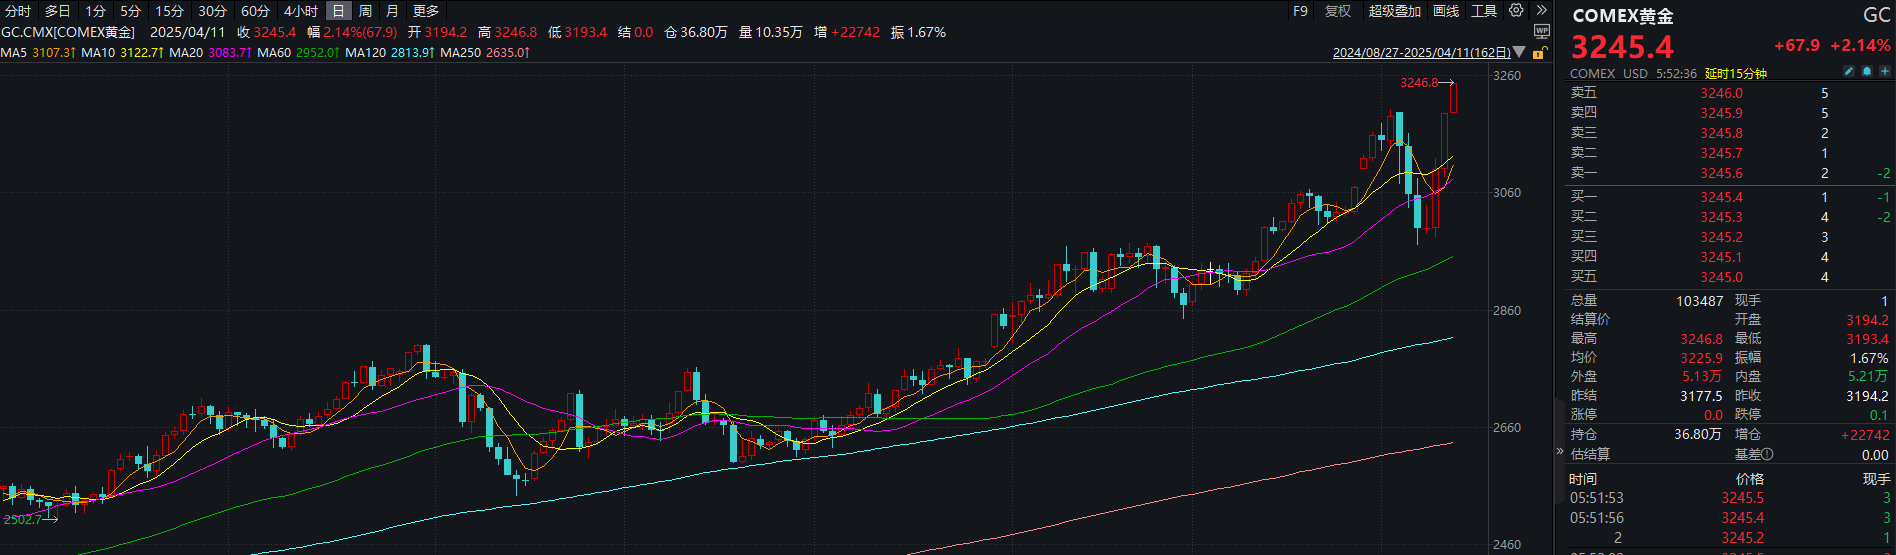The height and width of the screenshot is (555, 1896).
Task: Select the 日 daily period tab
Action: (339, 11)
